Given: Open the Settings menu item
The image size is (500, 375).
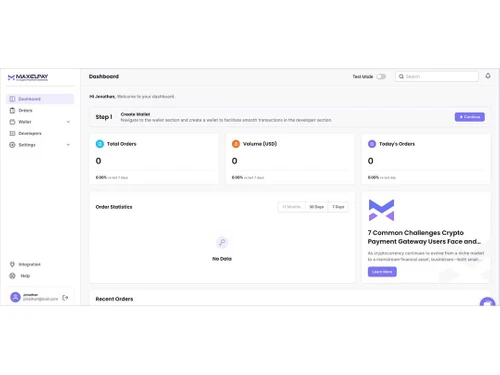Looking at the screenshot, I should [40, 145].
